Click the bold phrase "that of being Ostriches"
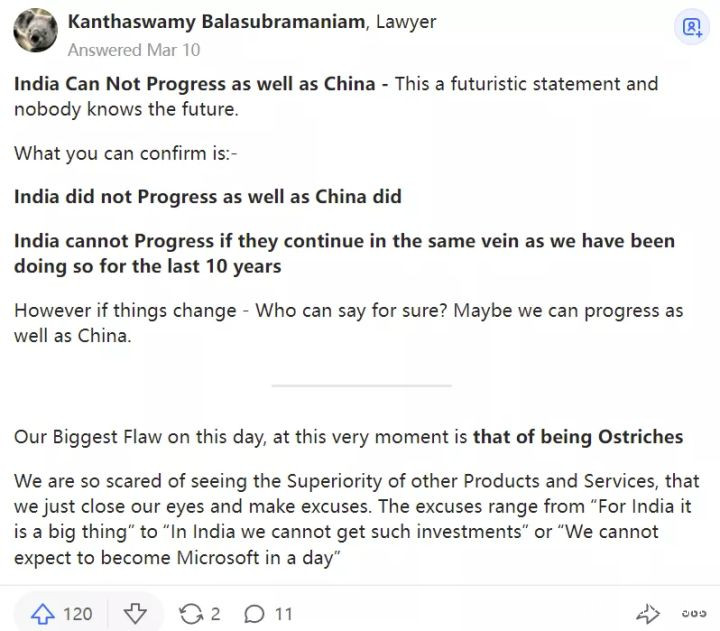Image resolution: width=720 pixels, height=631 pixels. tap(578, 437)
